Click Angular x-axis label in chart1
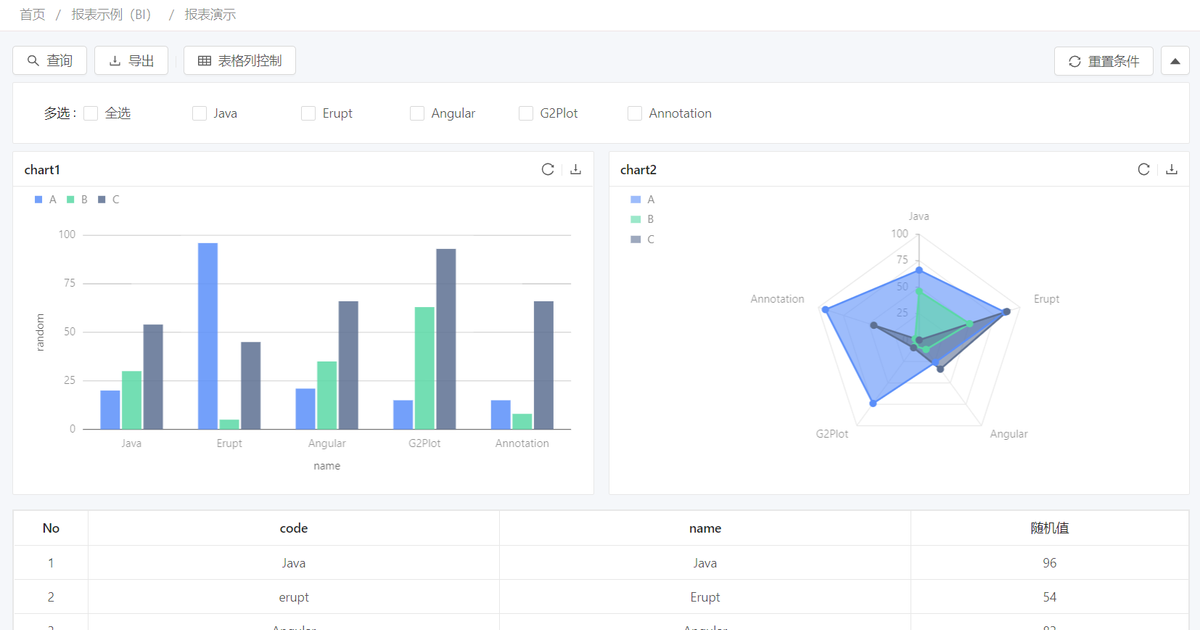 click(327, 443)
